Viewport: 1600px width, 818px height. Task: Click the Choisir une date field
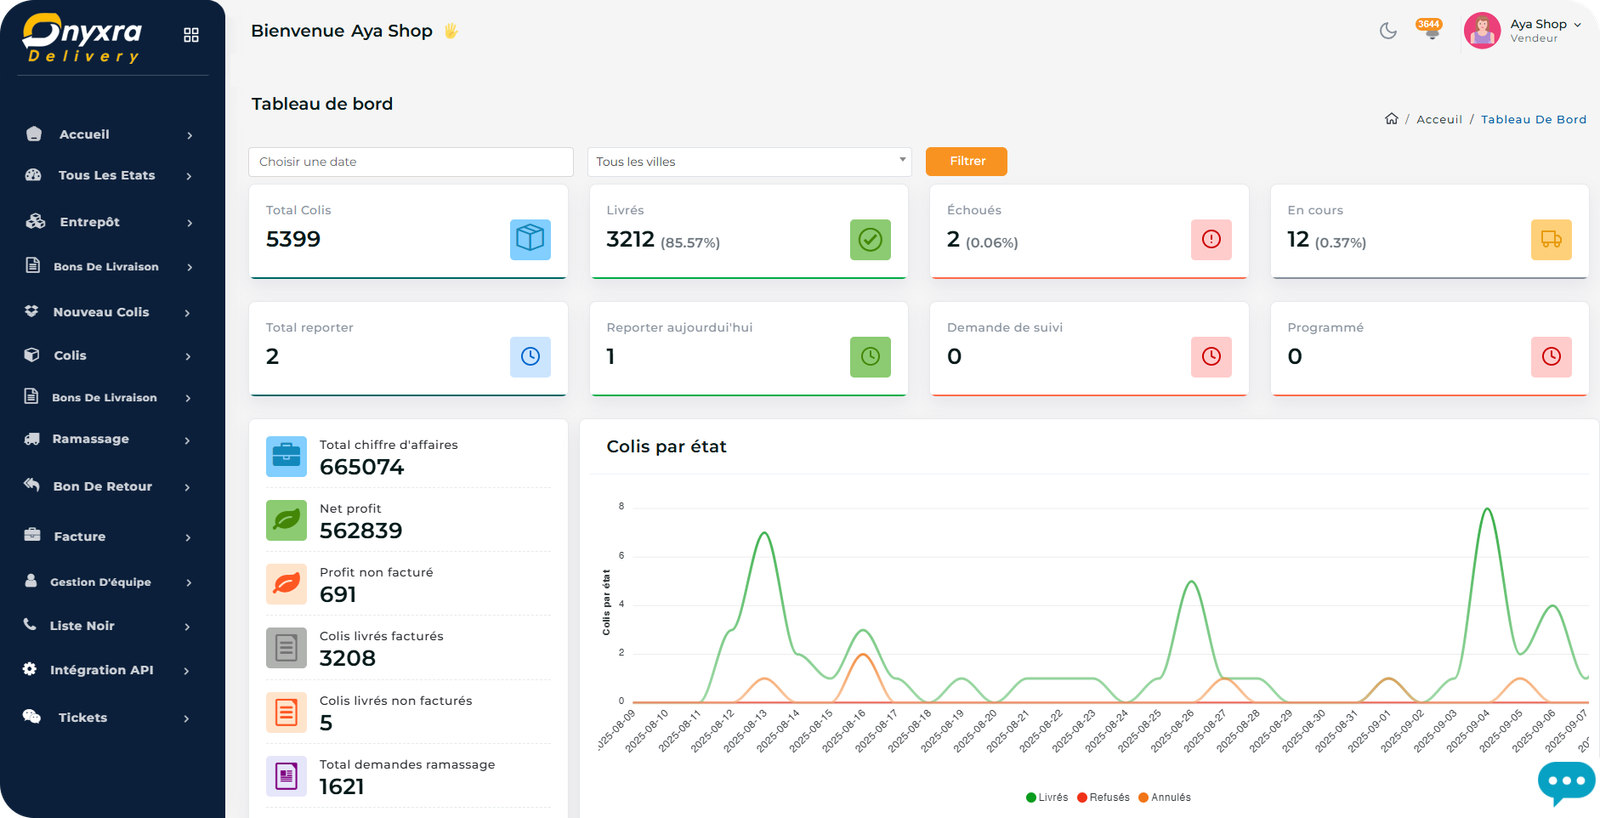(410, 162)
